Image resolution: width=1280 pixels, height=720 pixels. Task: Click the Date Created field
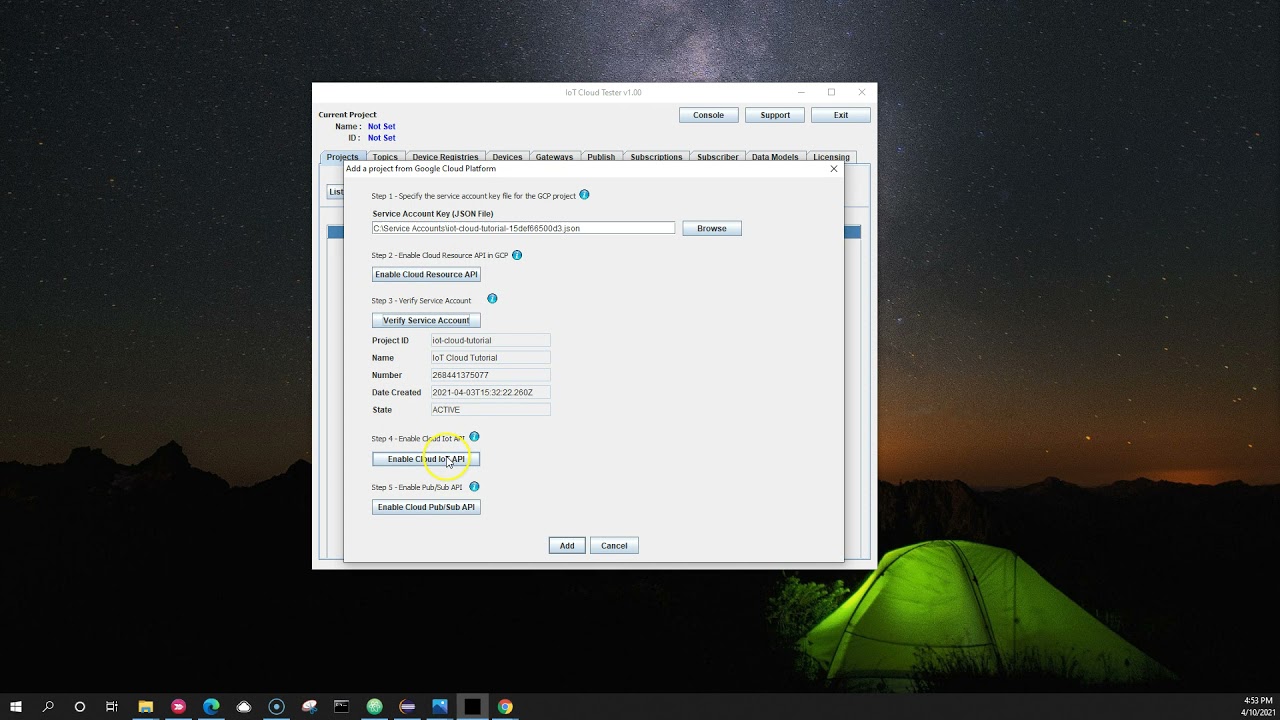490,392
